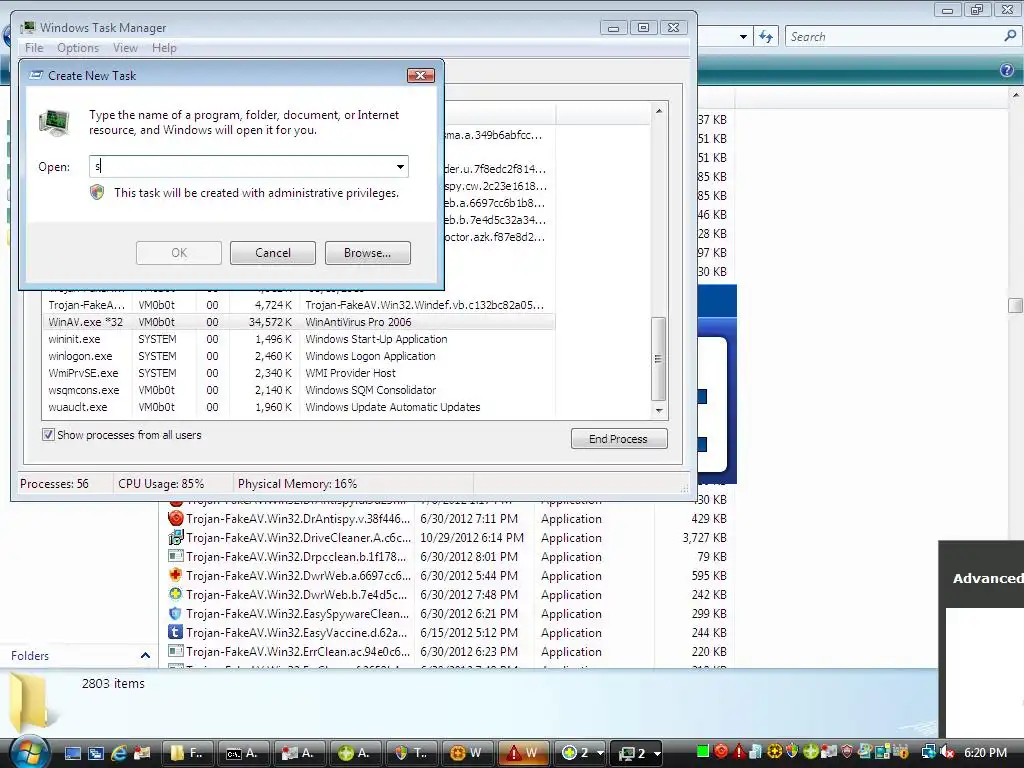This screenshot has width=1024, height=768.
Task: Click icon of Drpcclean.b file
Action: click(x=175, y=556)
